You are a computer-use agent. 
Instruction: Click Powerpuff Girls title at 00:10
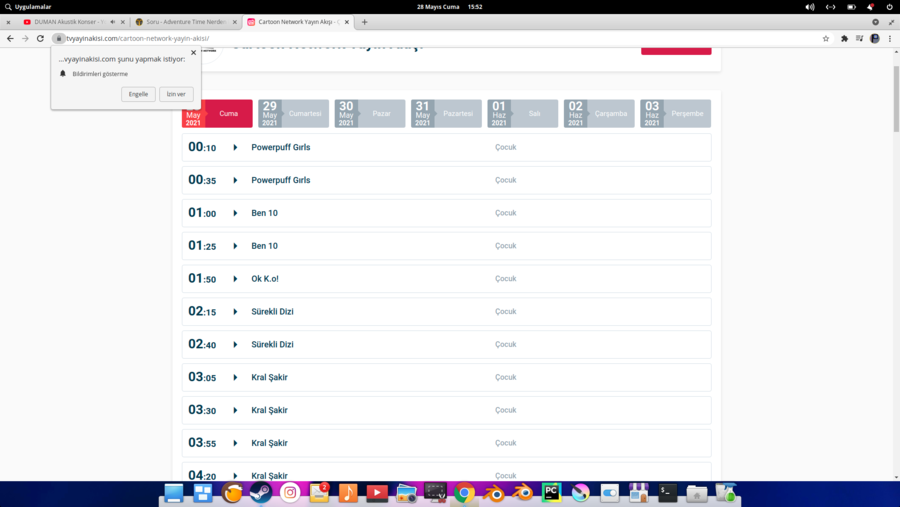pos(281,148)
